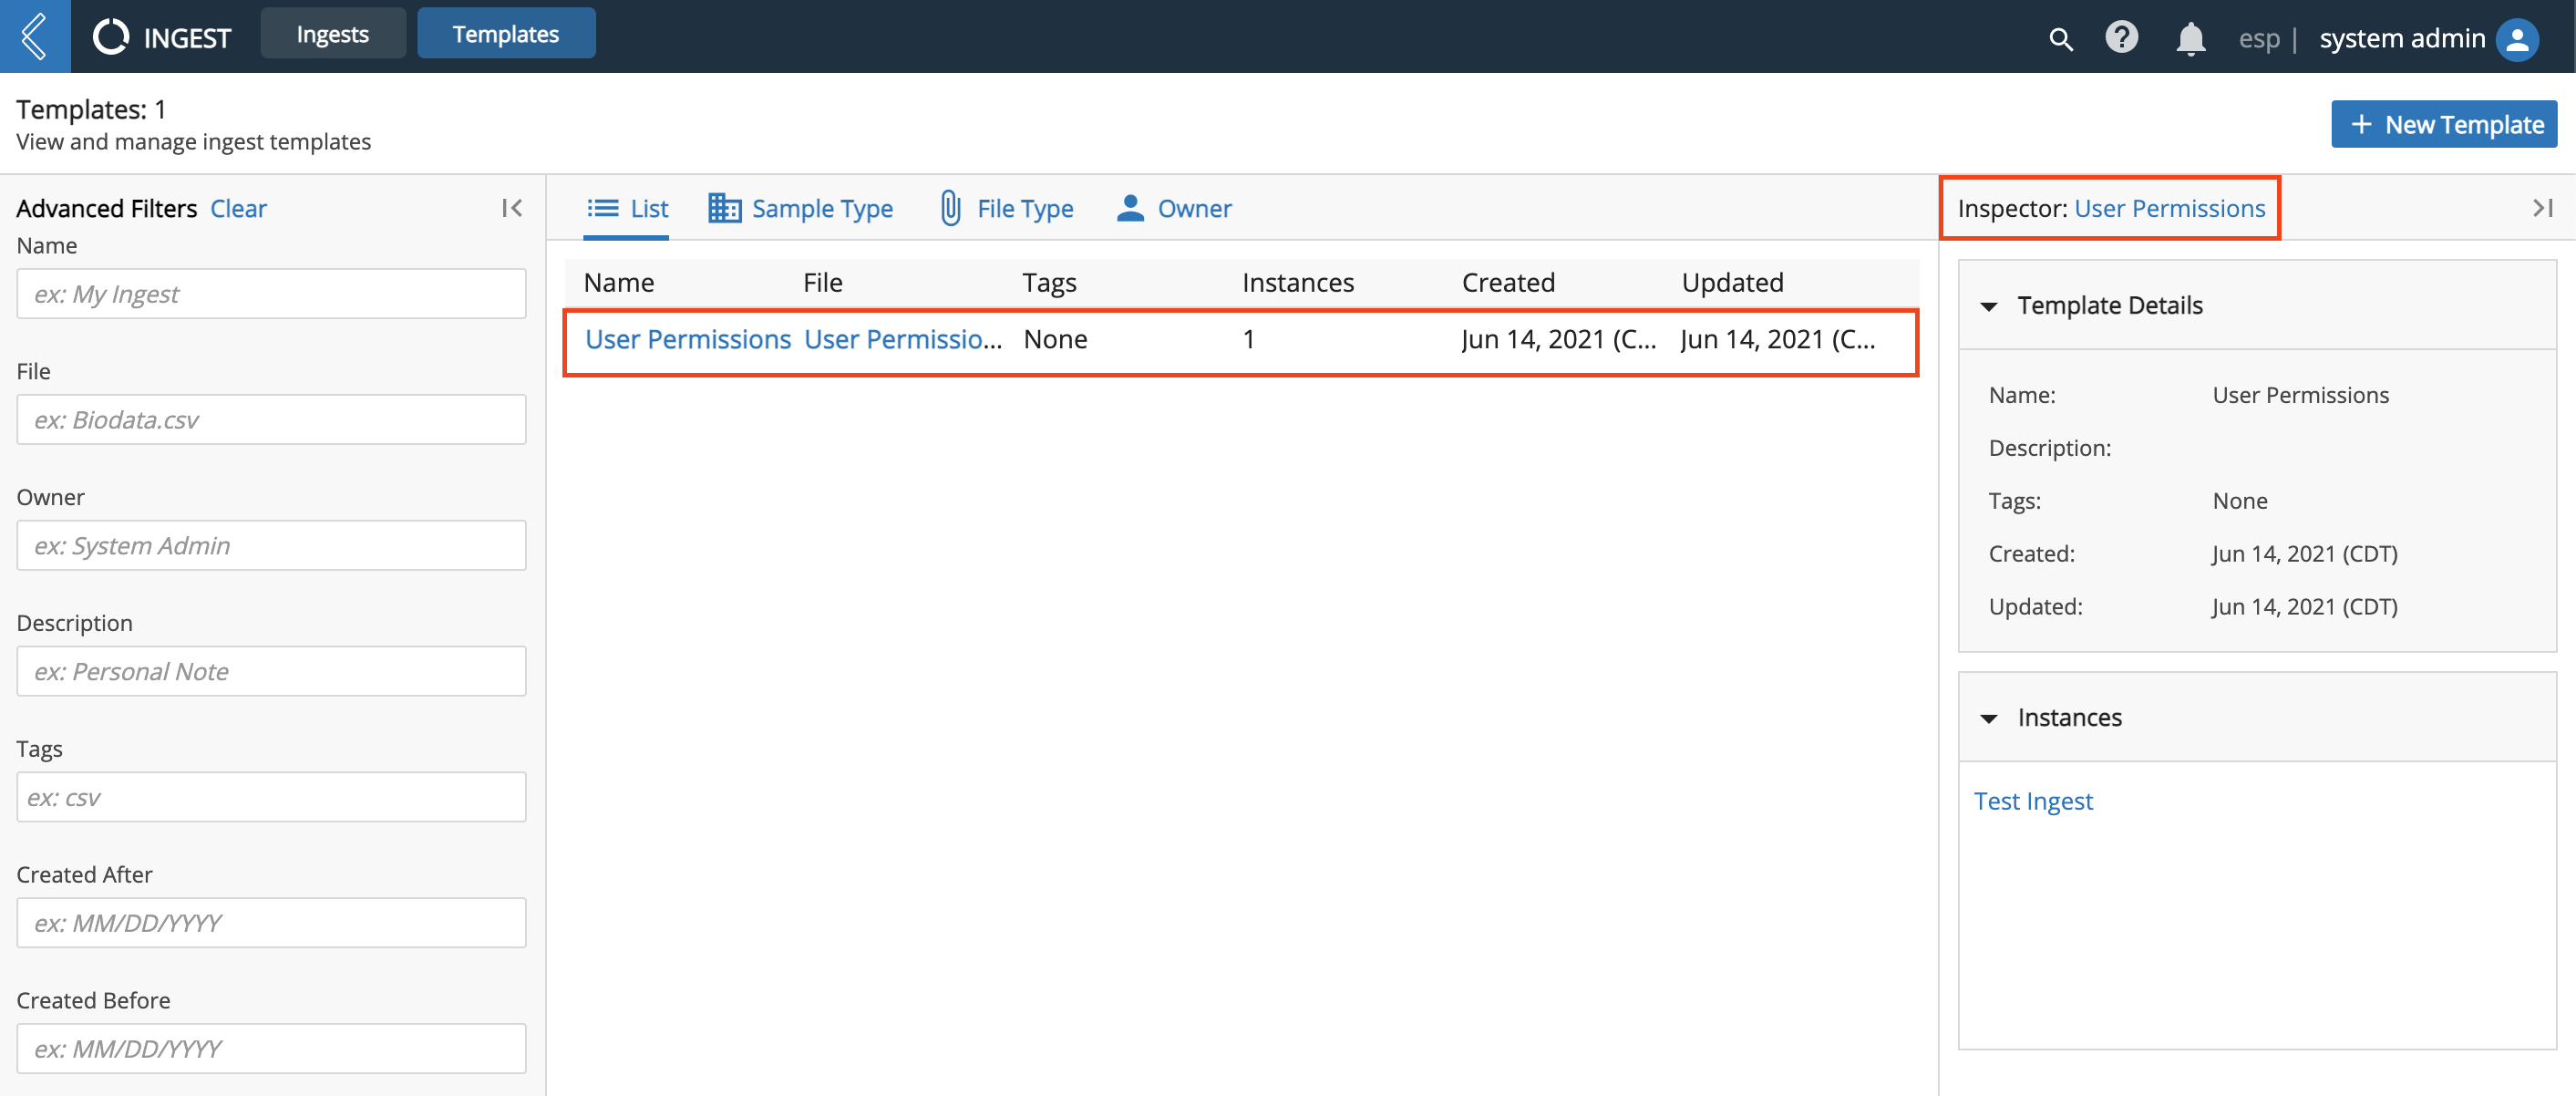The height and width of the screenshot is (1096, 2576).
Task: Select the Owner tab
Action: tap(1174, 208)
